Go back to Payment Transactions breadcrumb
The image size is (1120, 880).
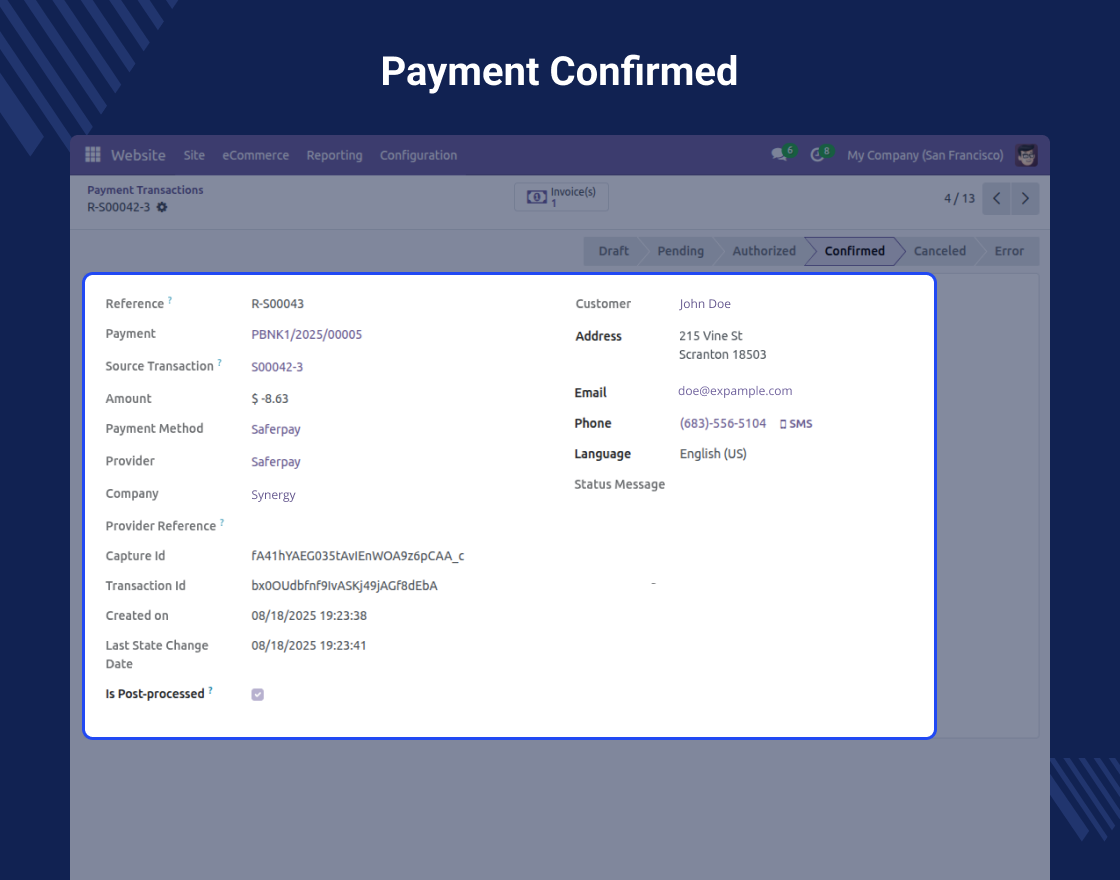(x=145, y=190)
